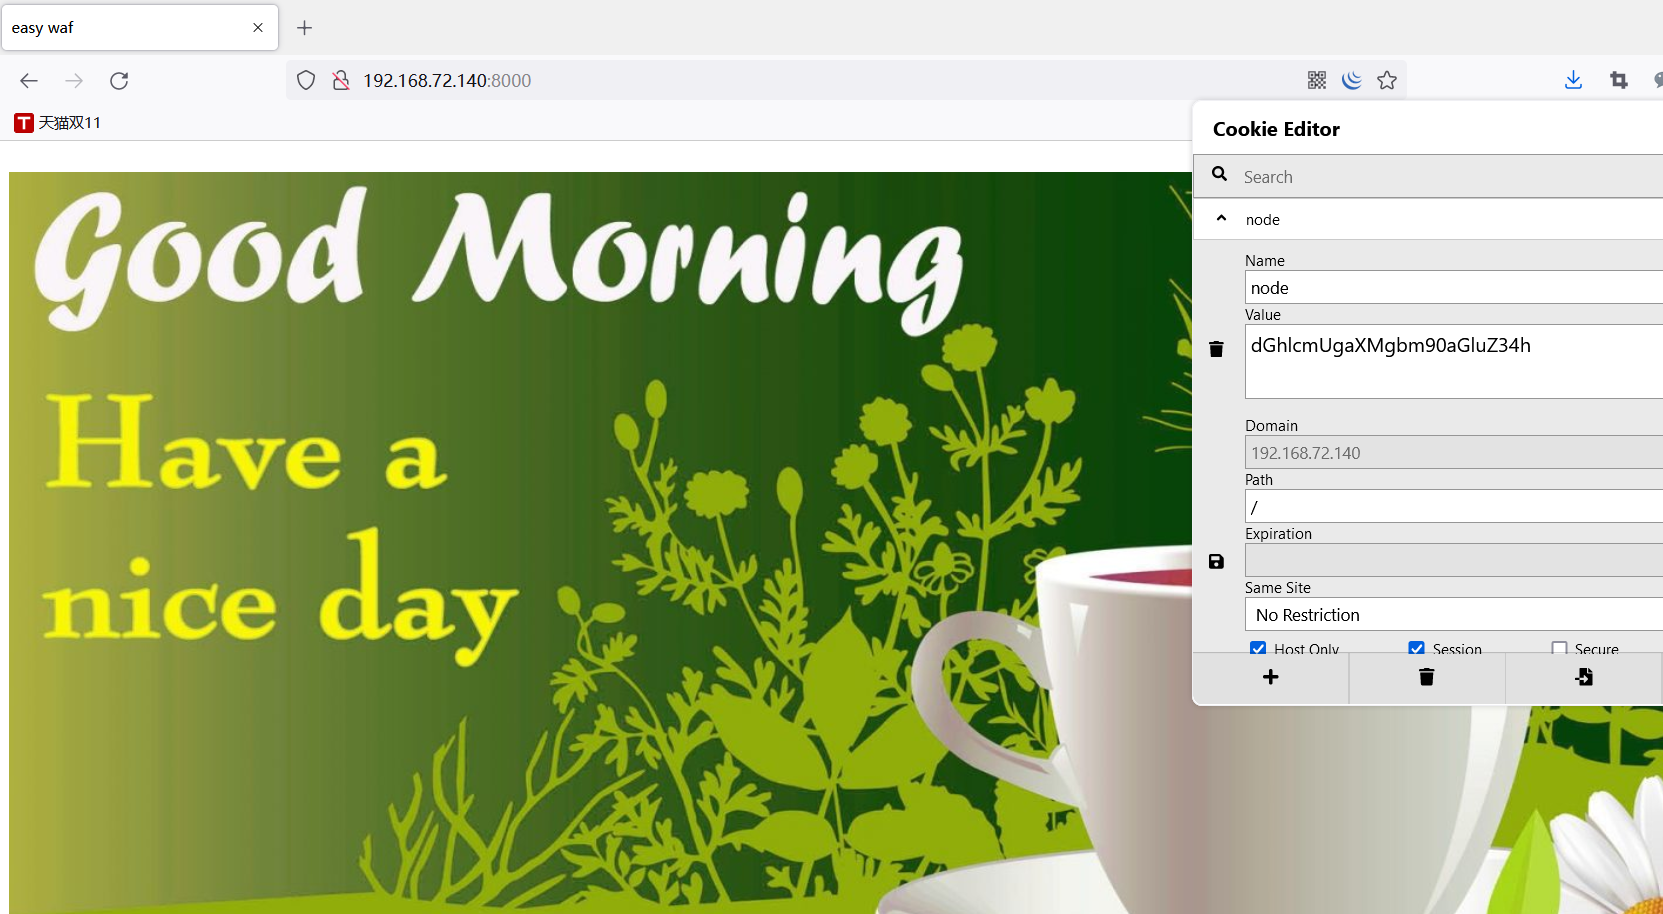
Task: Generate QR code from address bar
Action: [1317, 80]
